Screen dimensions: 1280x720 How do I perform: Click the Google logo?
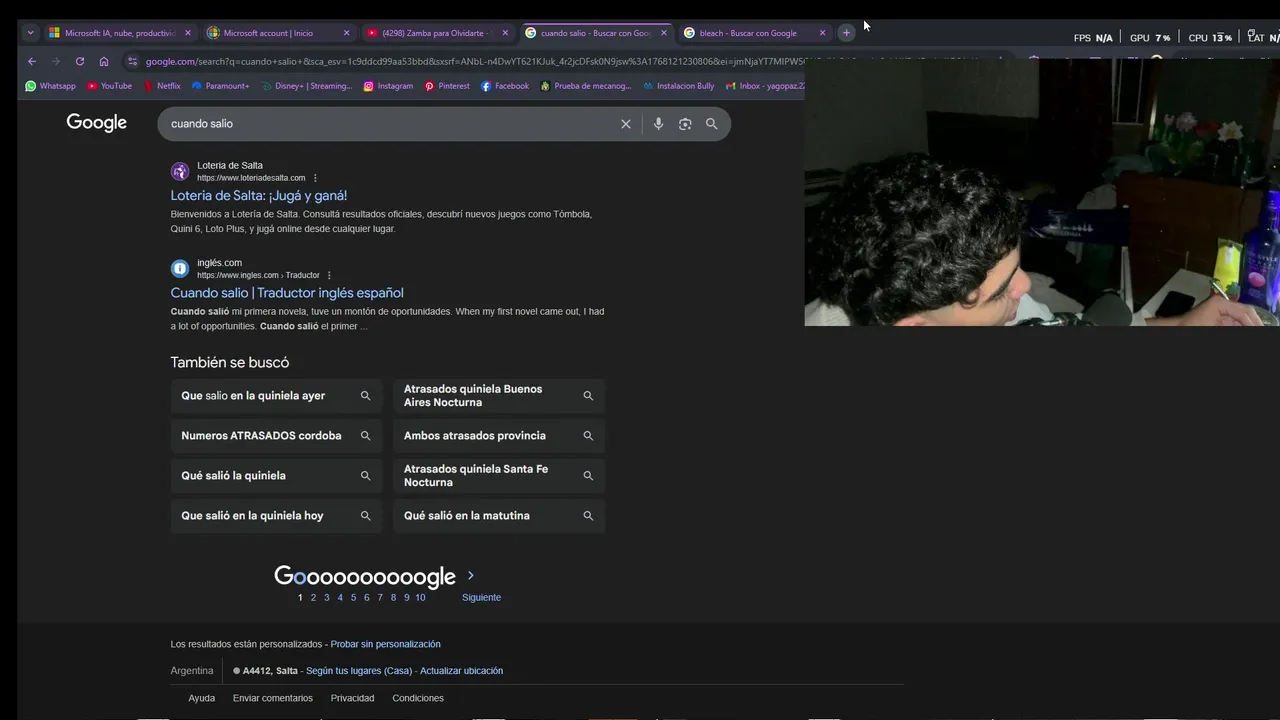97,123
